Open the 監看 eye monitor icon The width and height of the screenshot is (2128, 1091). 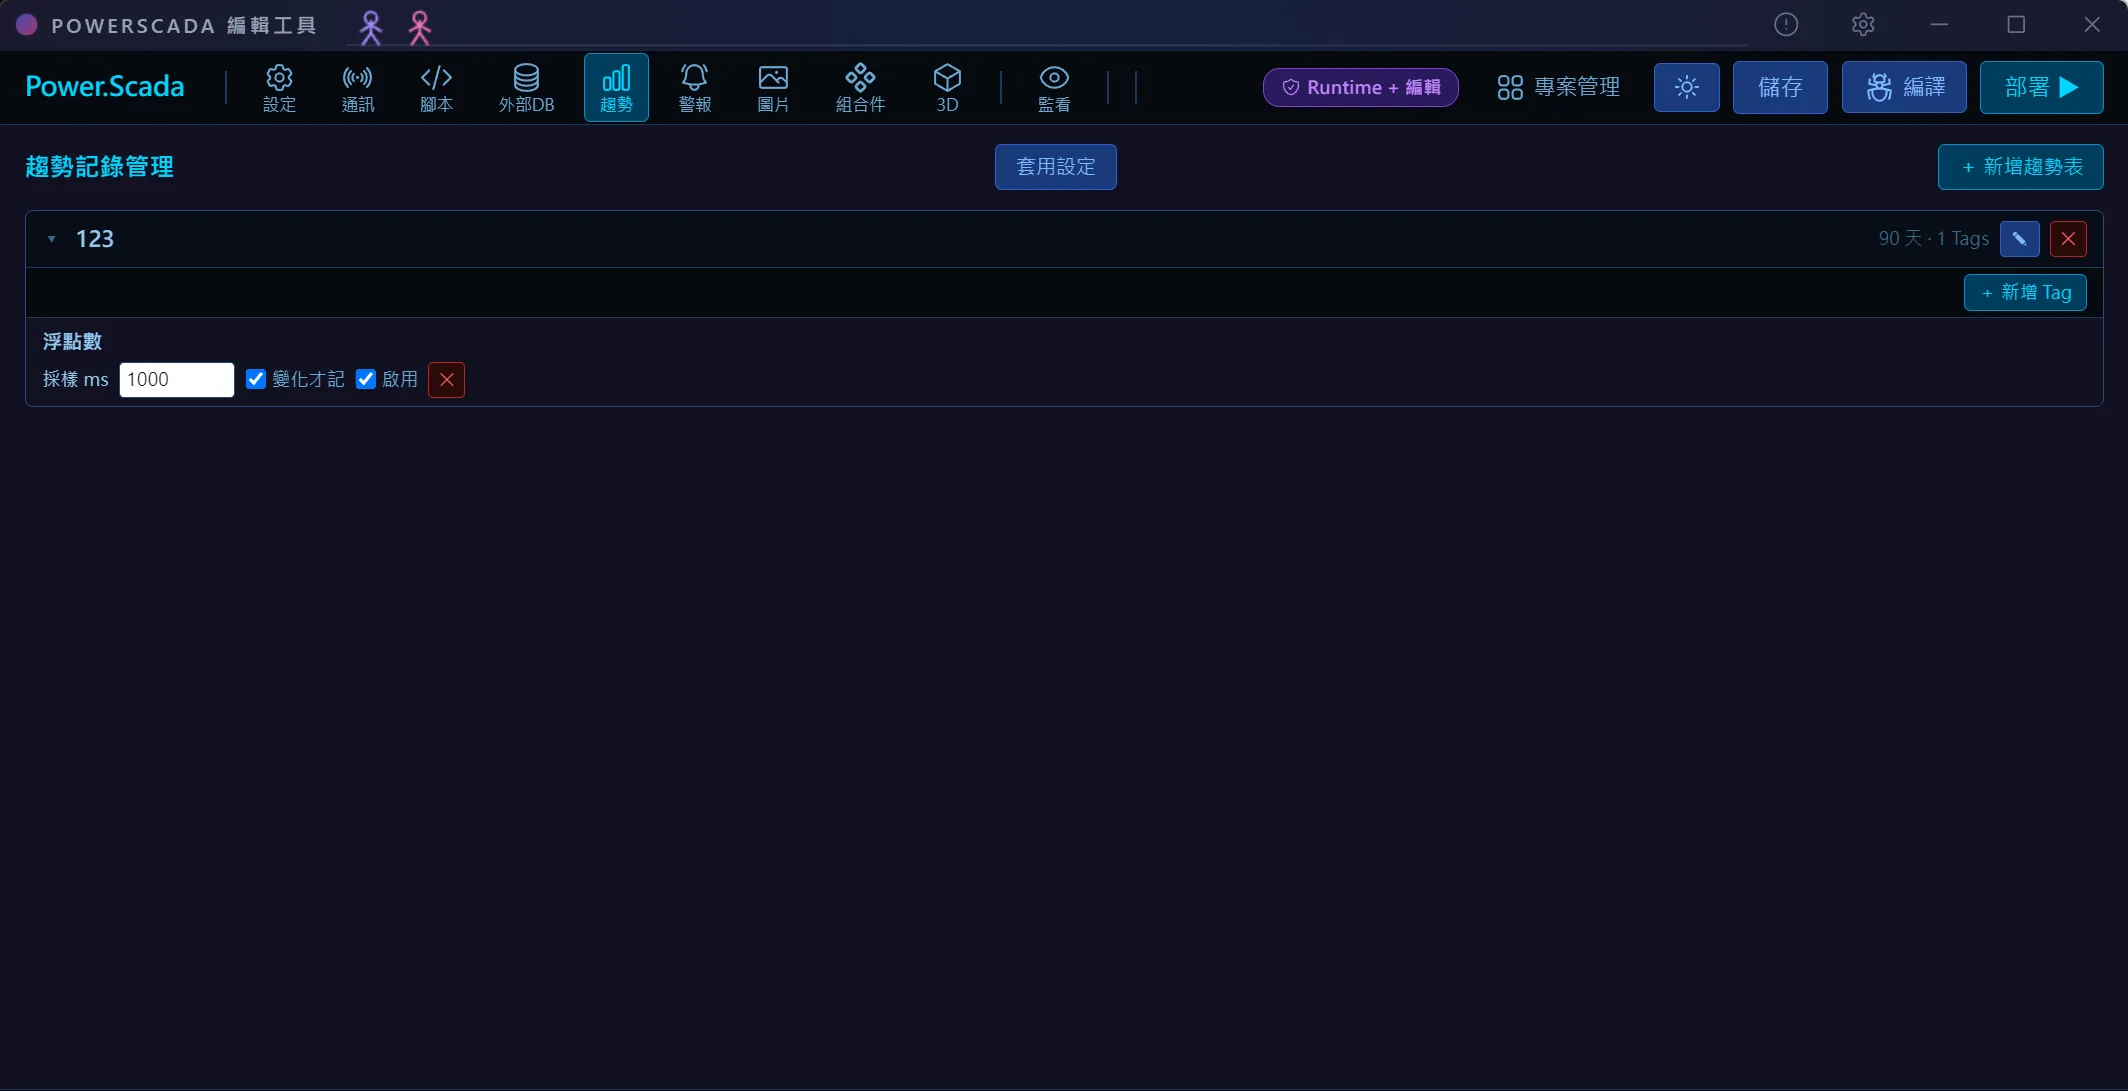(x=1054, y=87)
